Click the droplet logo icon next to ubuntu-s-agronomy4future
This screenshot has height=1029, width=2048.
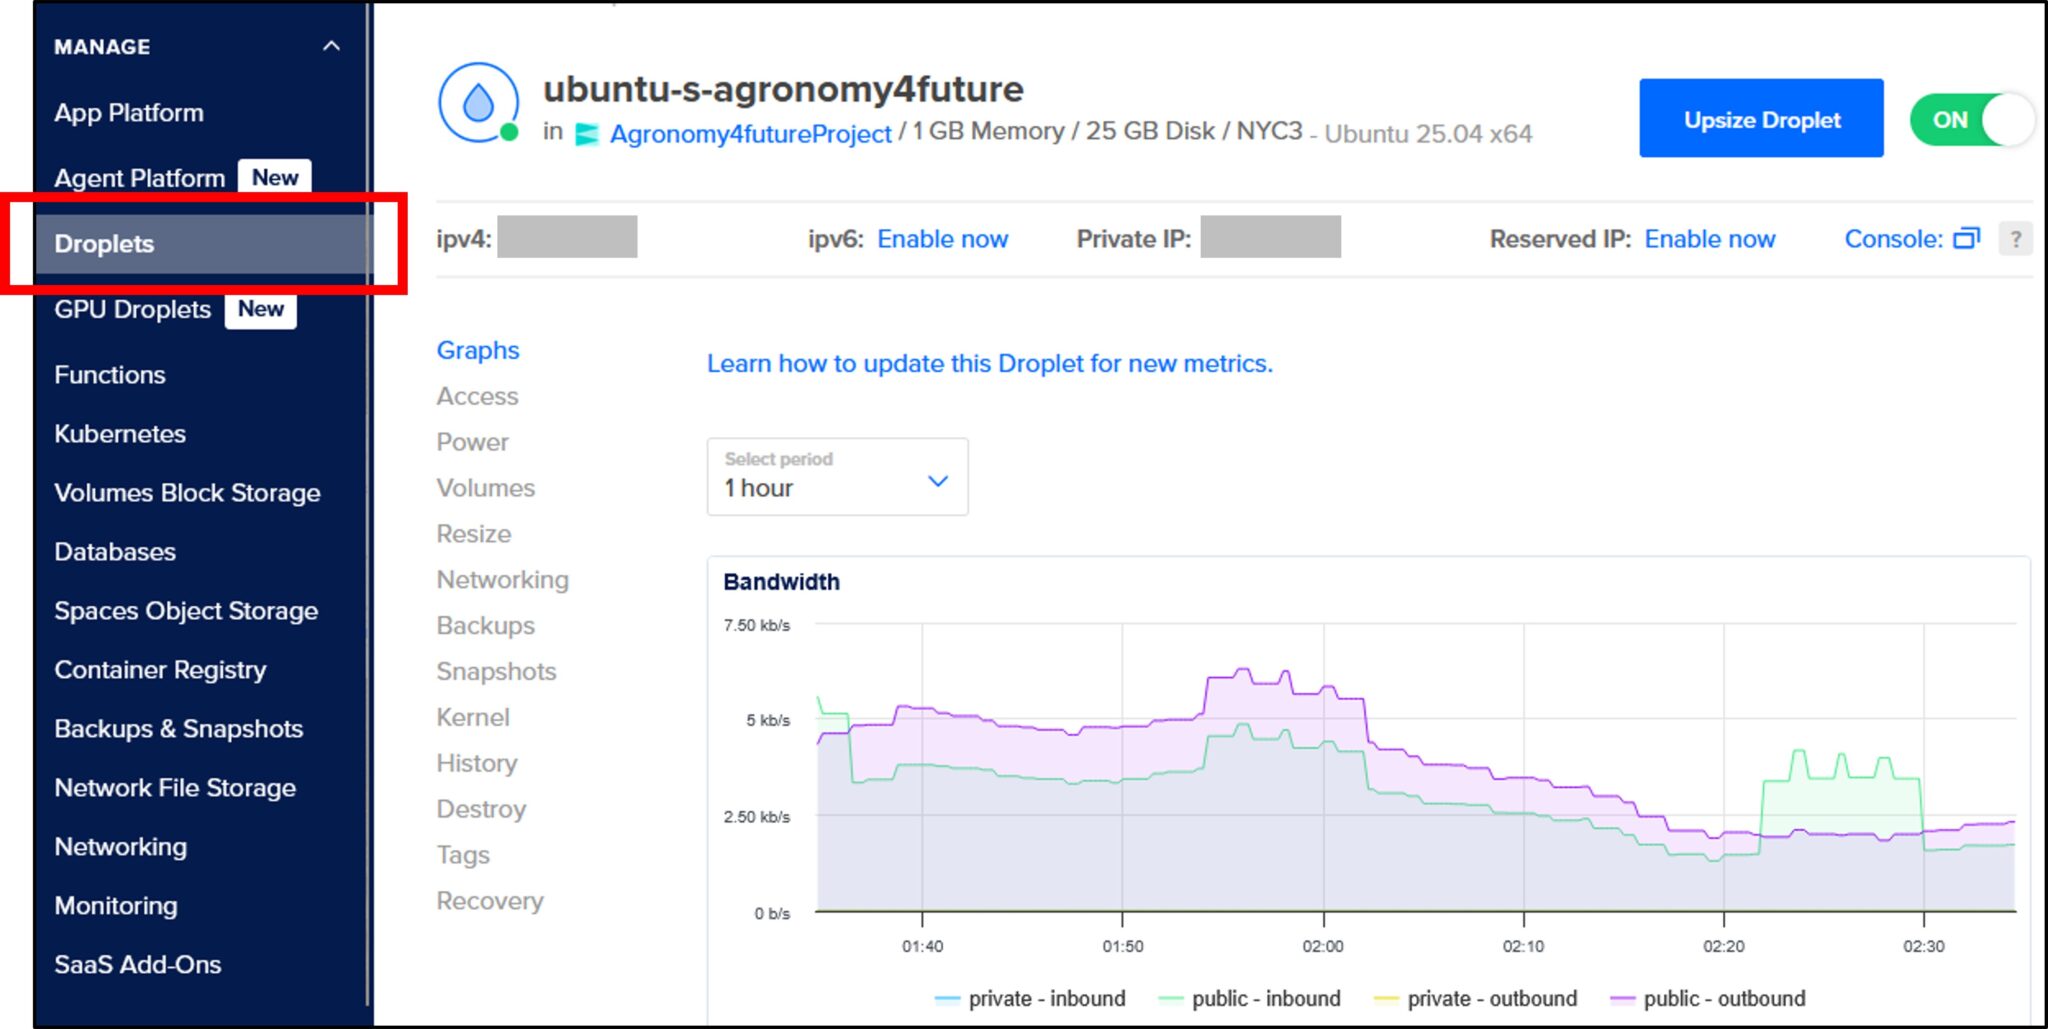(x=478, y=104)
